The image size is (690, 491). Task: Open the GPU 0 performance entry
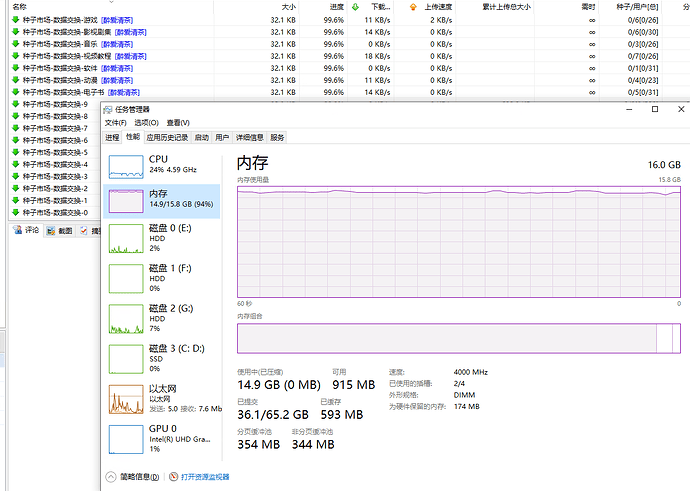pos(161,439)
